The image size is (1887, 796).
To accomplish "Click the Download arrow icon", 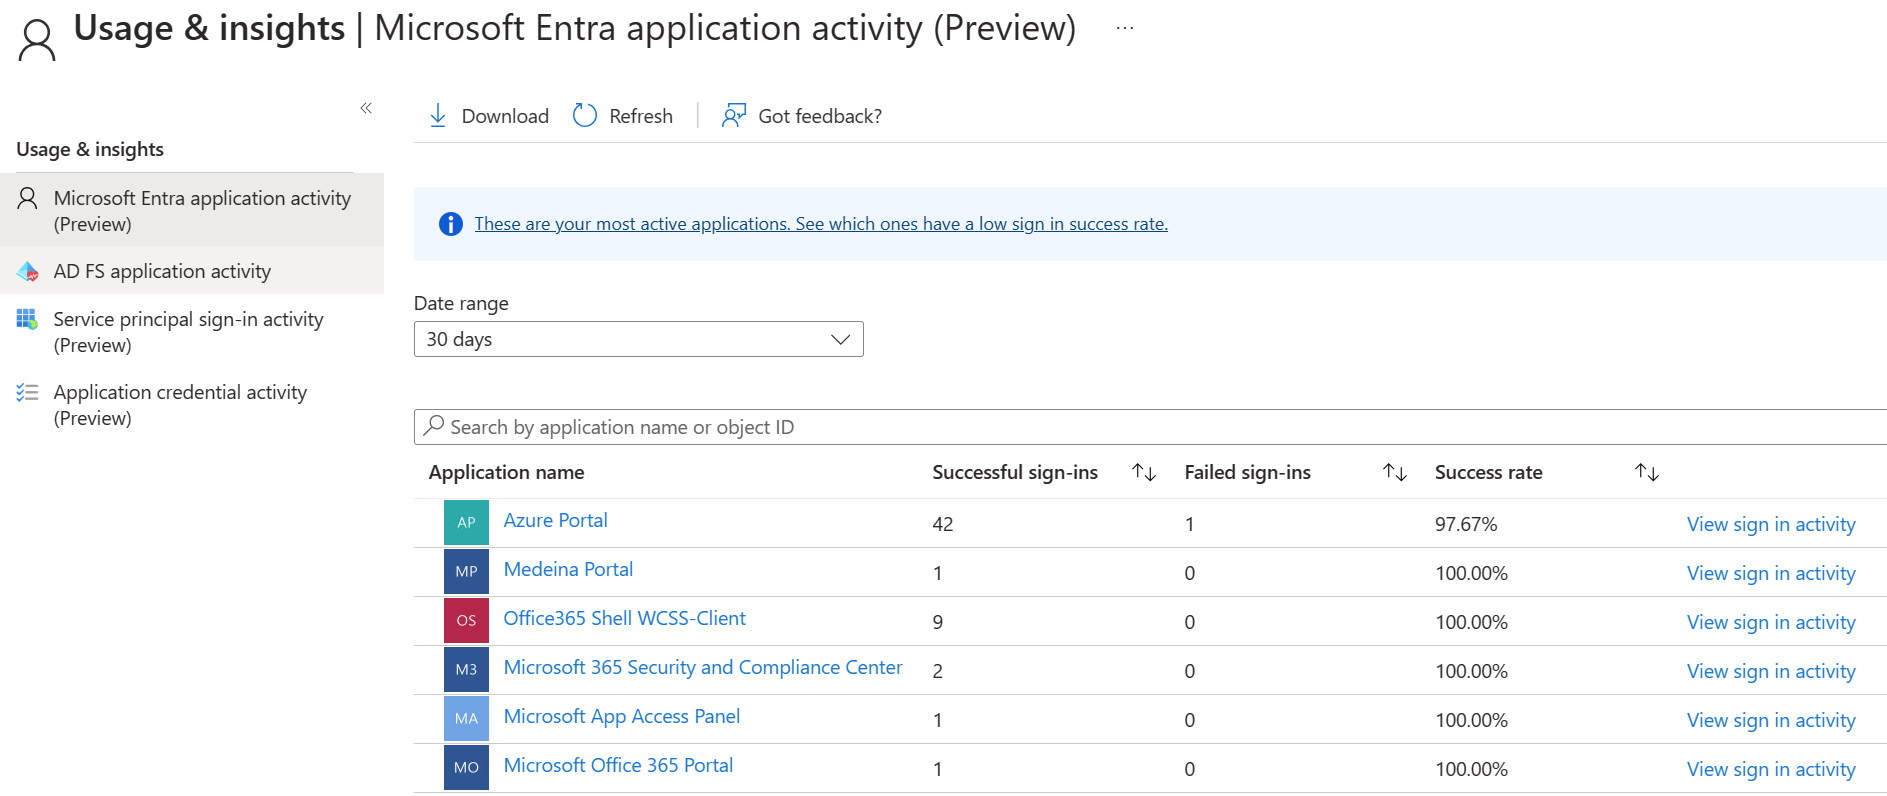I will click(x=437, y=116).
